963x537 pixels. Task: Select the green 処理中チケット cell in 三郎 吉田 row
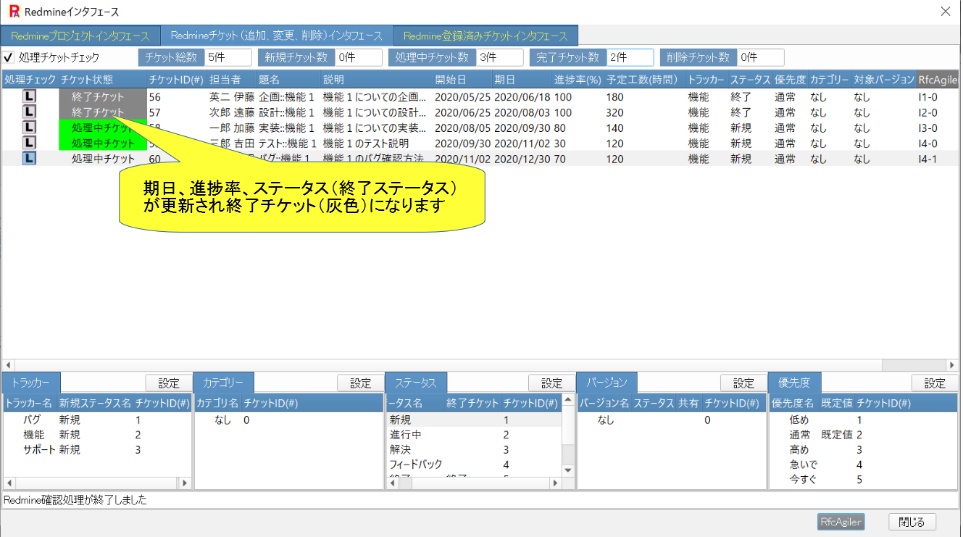click(x=103, y=143)
